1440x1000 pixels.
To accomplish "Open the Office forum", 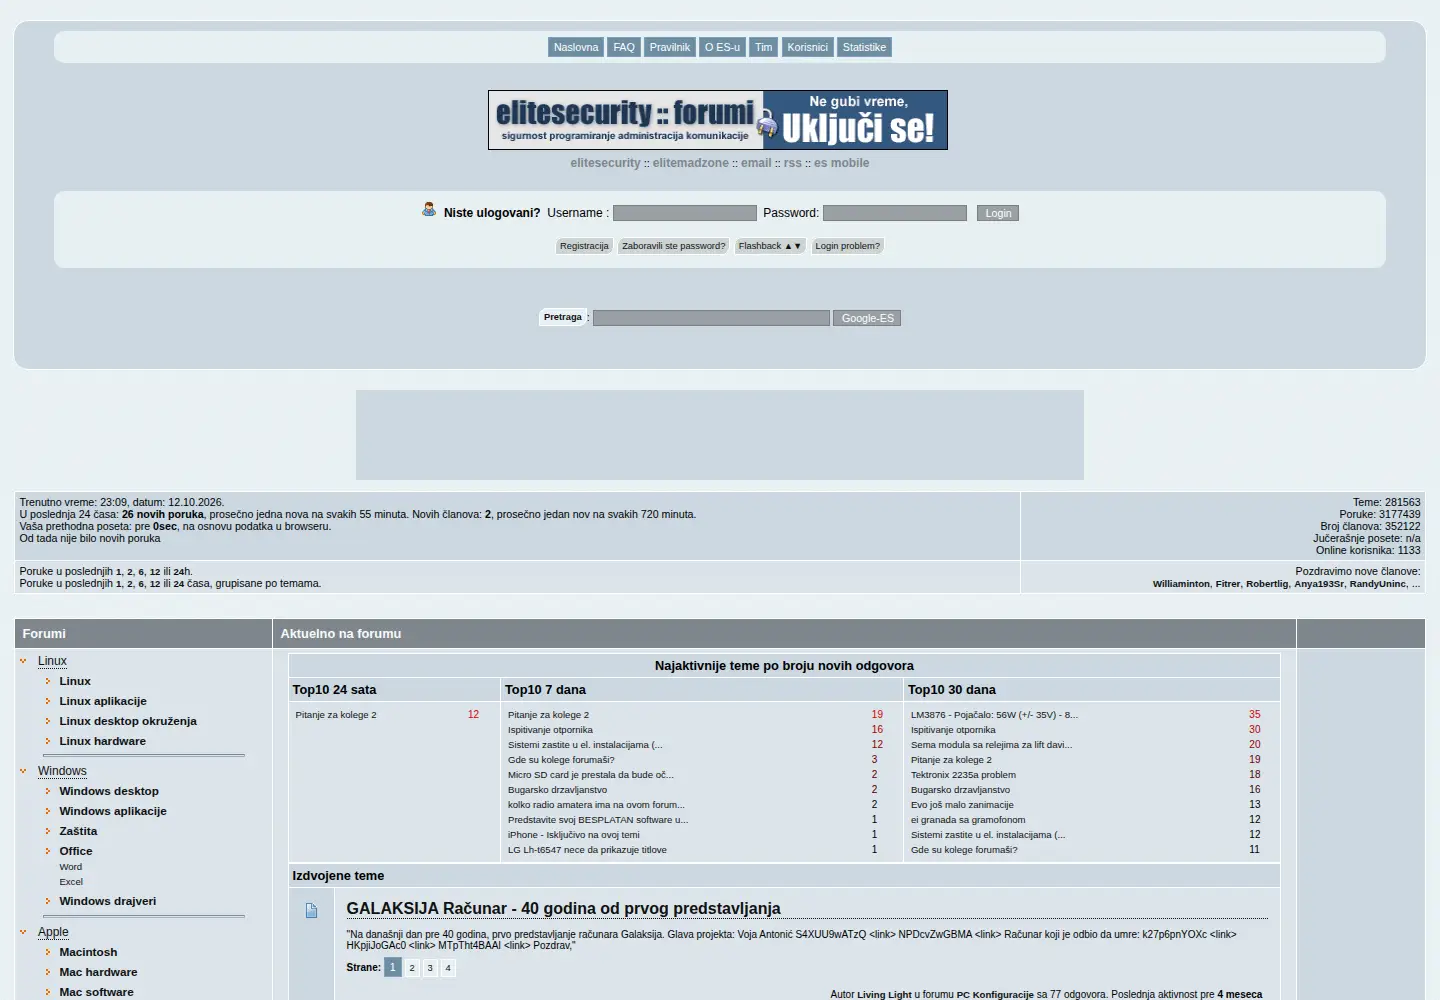I will (76, 851).
